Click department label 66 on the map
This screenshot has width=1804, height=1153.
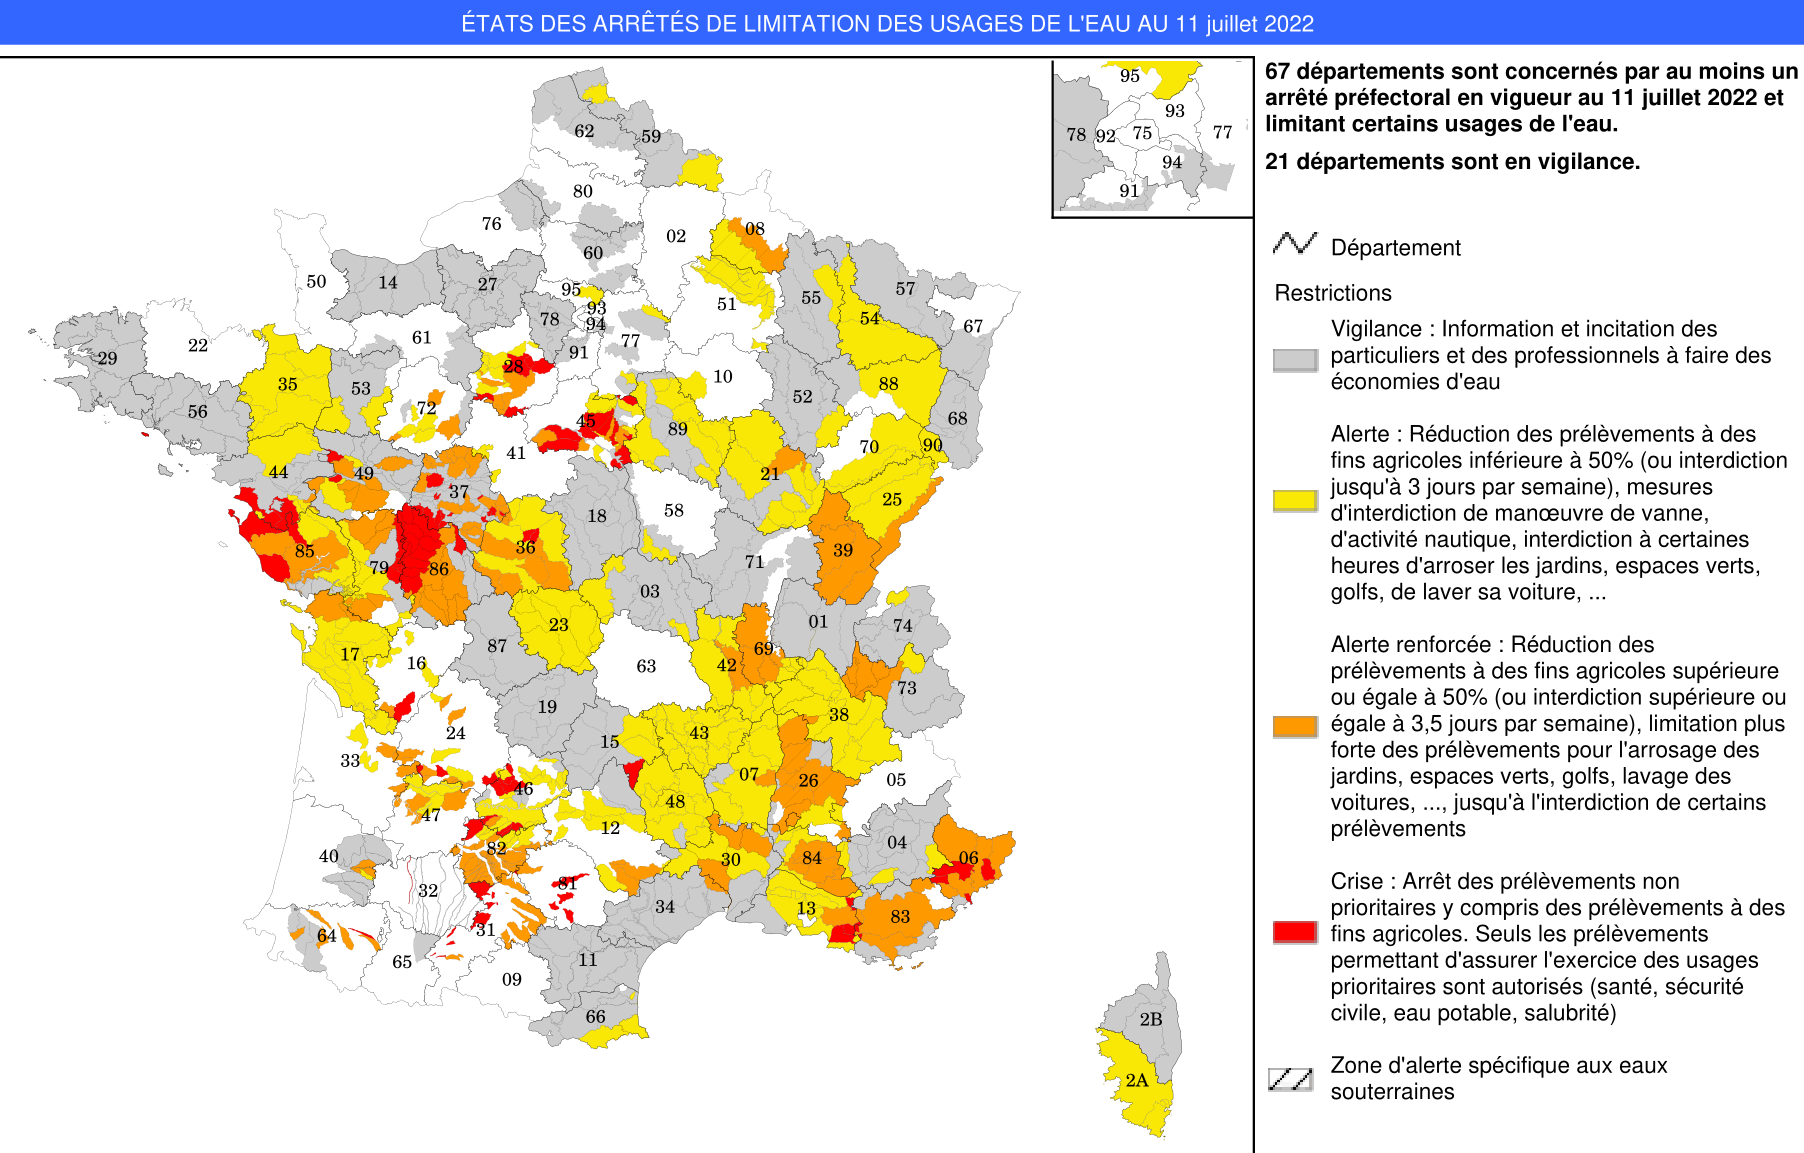pos(596,1016)
